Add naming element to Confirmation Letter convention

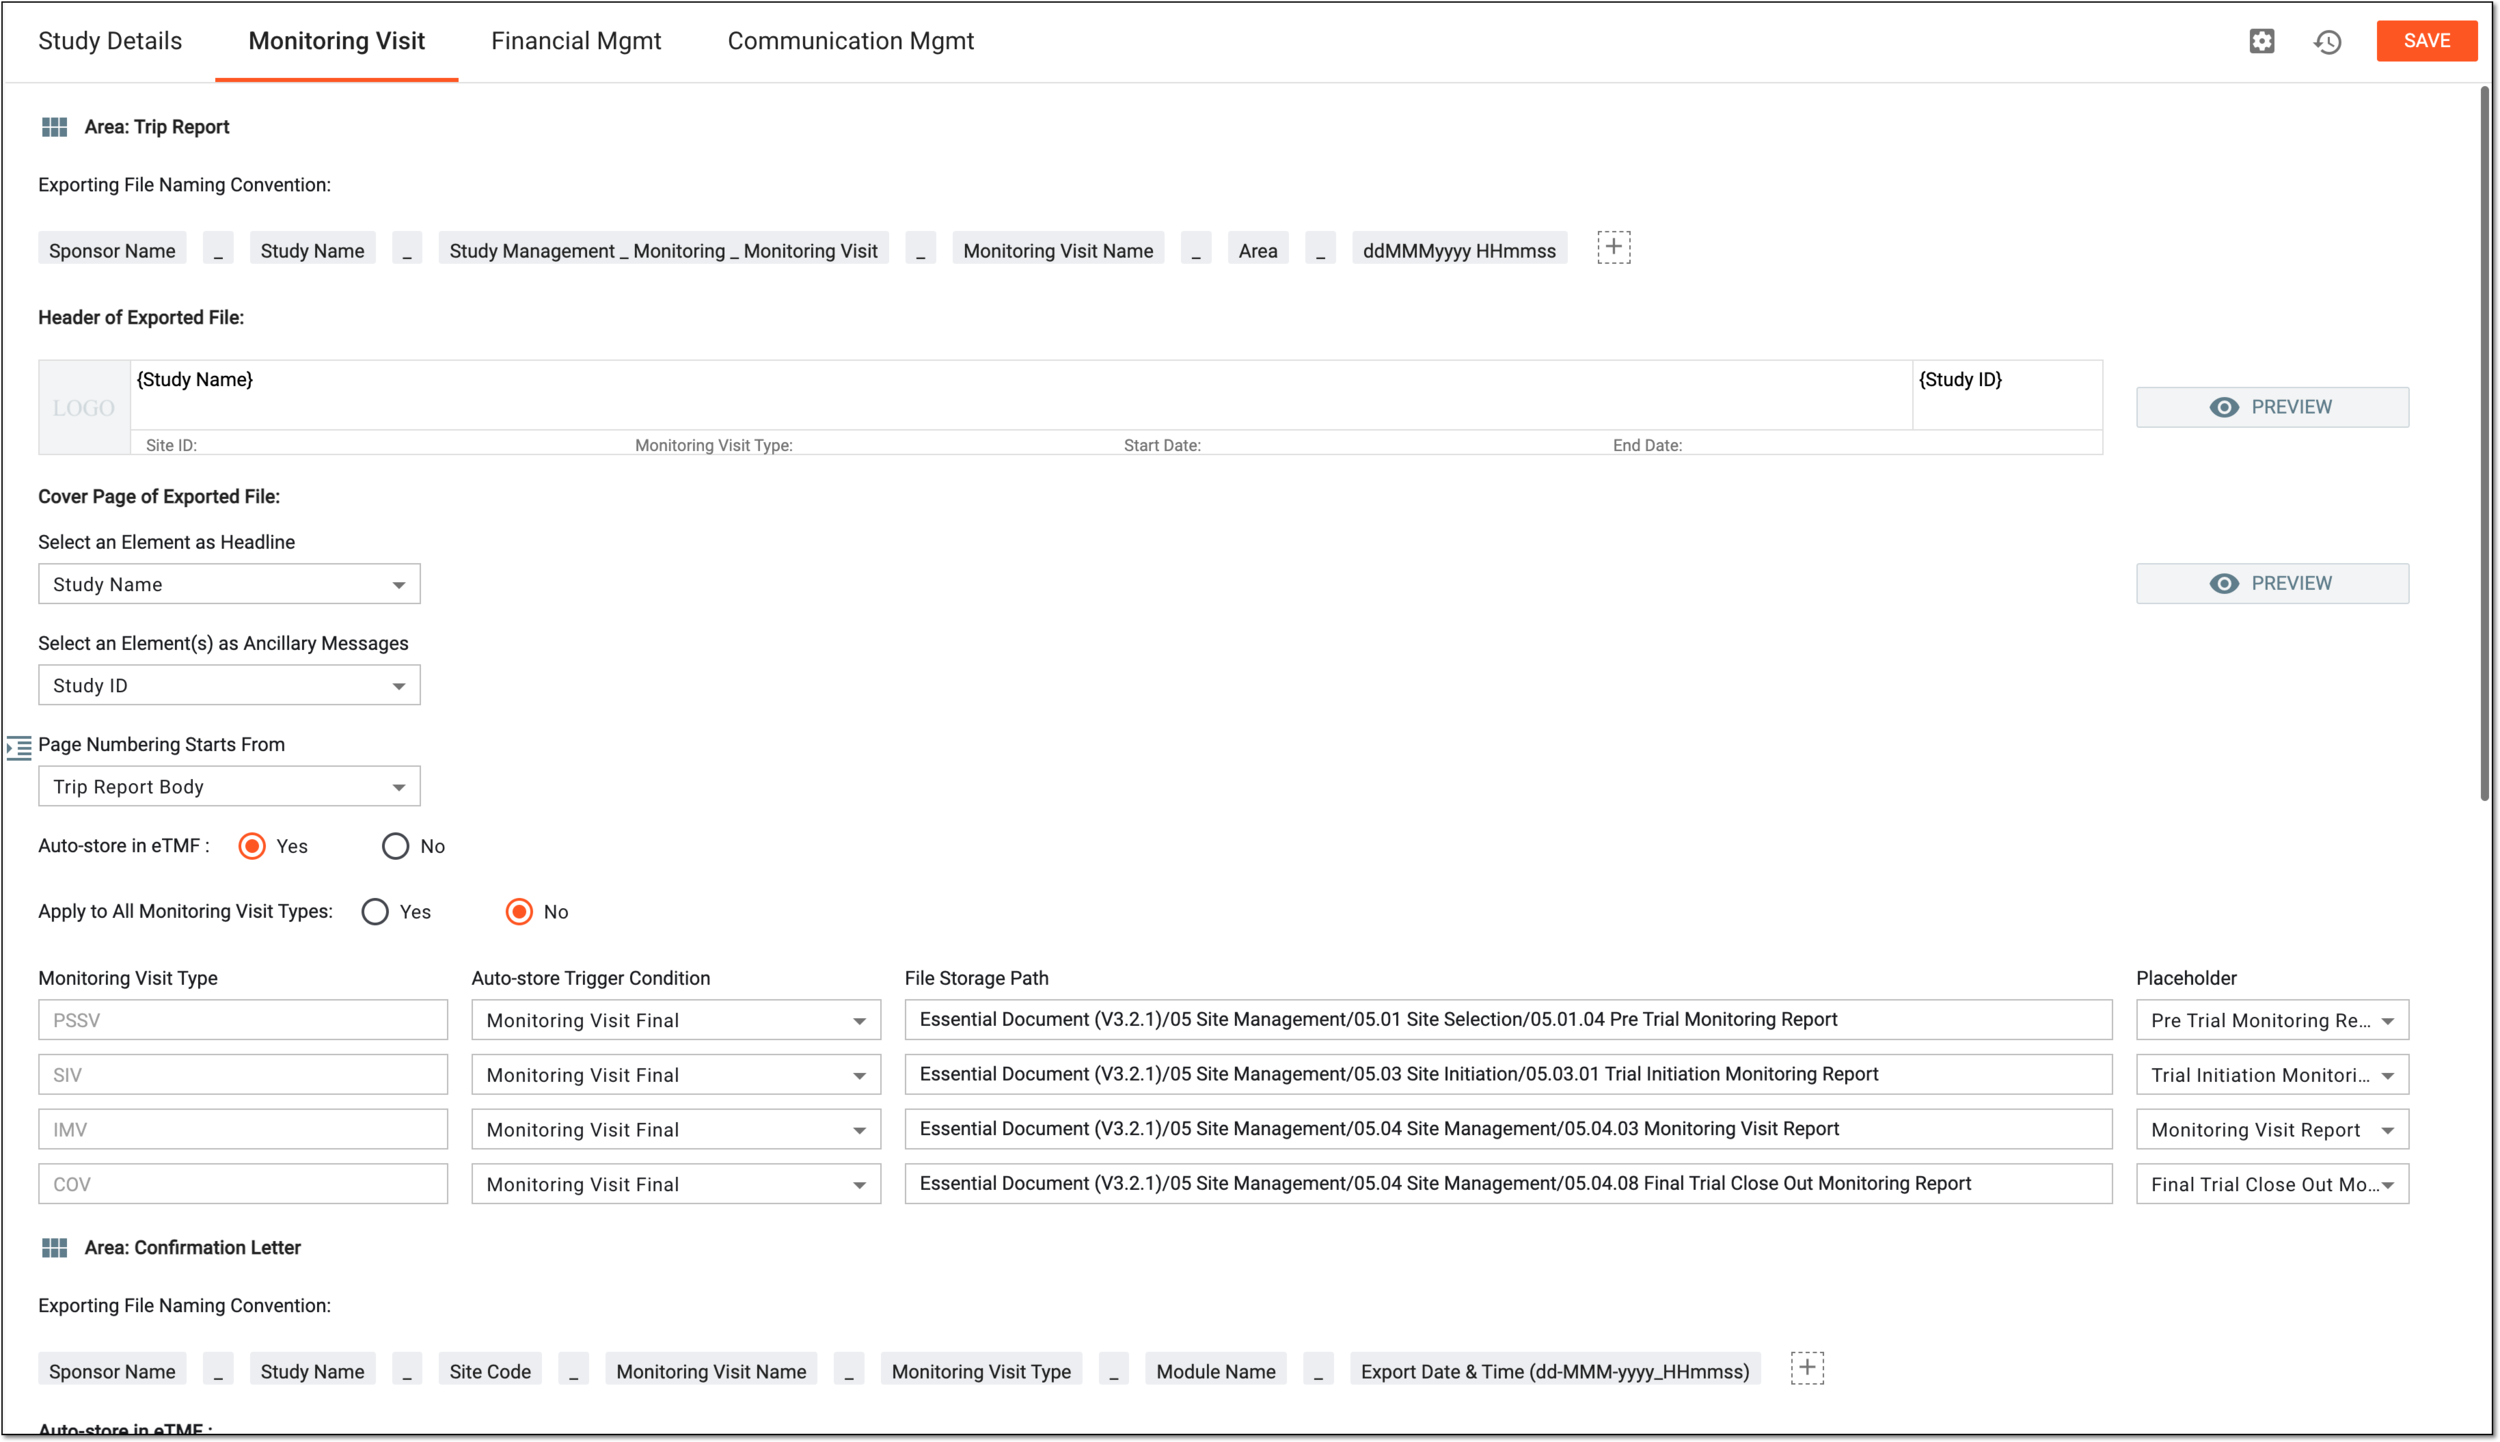tap(1807, 1368)
